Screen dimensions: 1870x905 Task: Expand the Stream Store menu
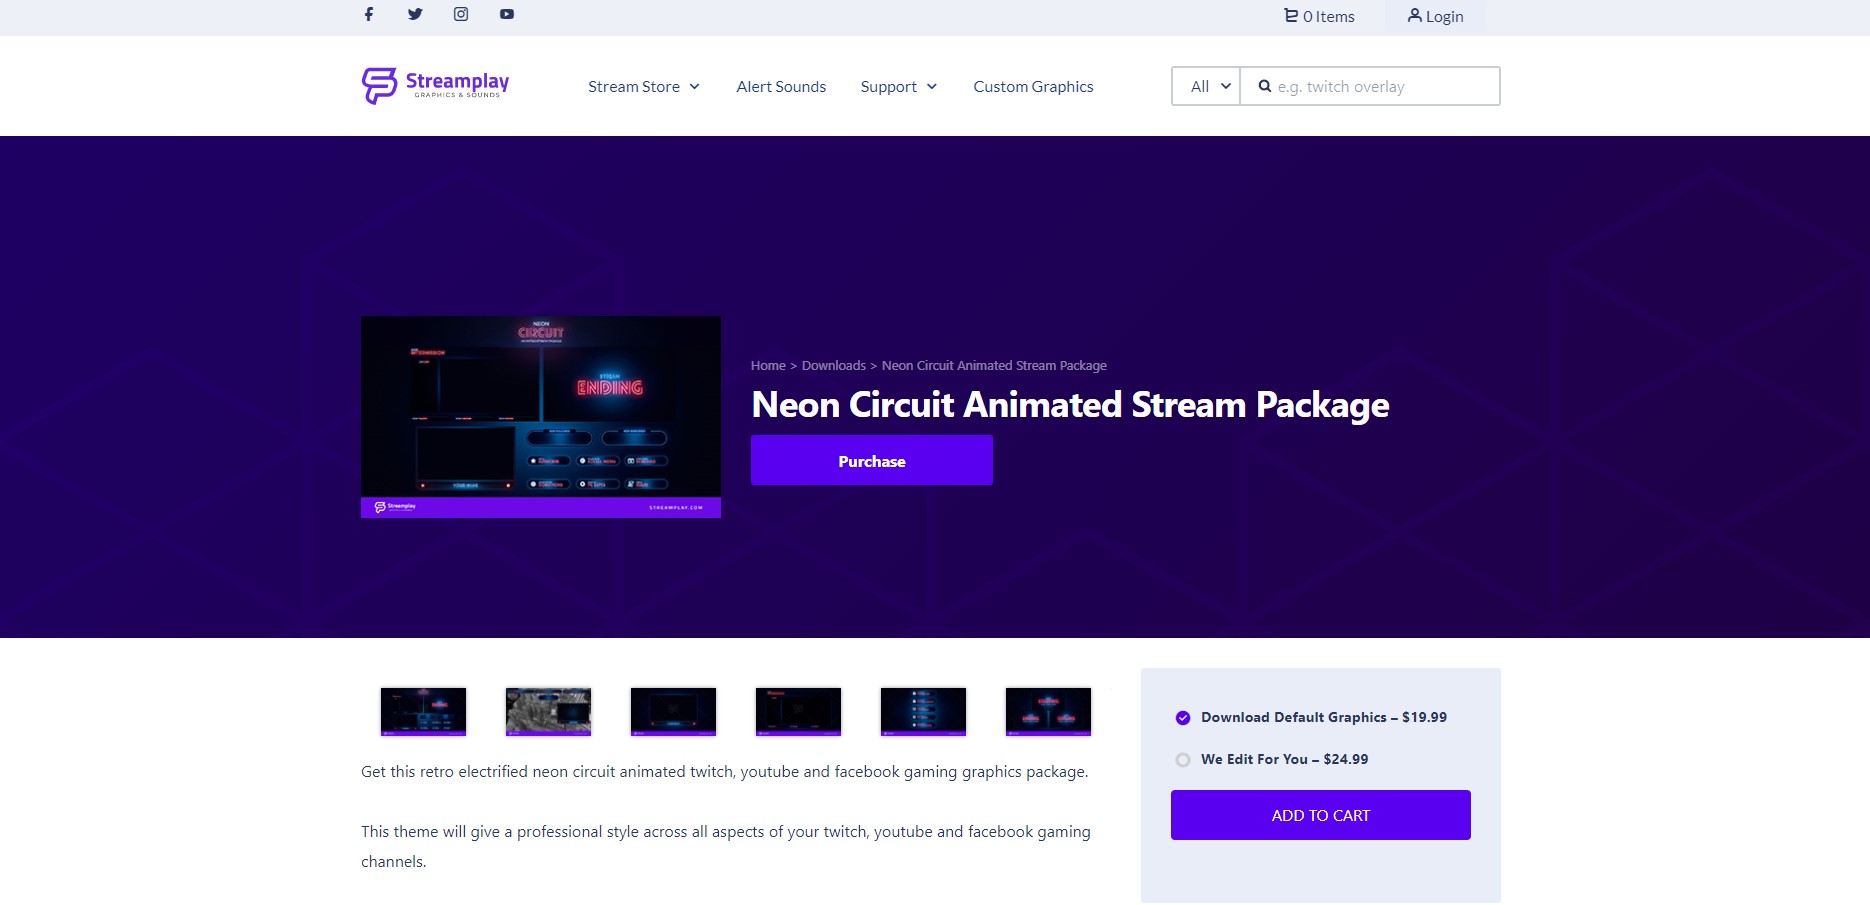[x=644, y=87]
